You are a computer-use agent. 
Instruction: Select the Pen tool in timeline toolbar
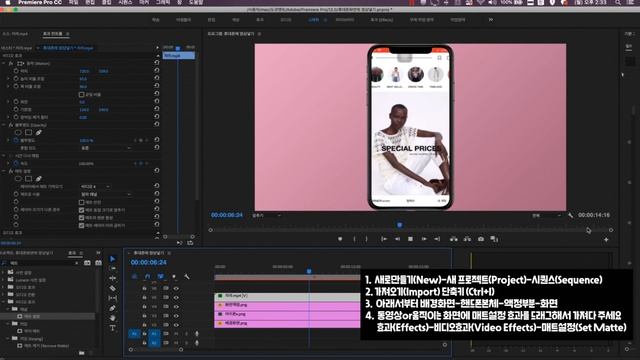click(113, 308)
